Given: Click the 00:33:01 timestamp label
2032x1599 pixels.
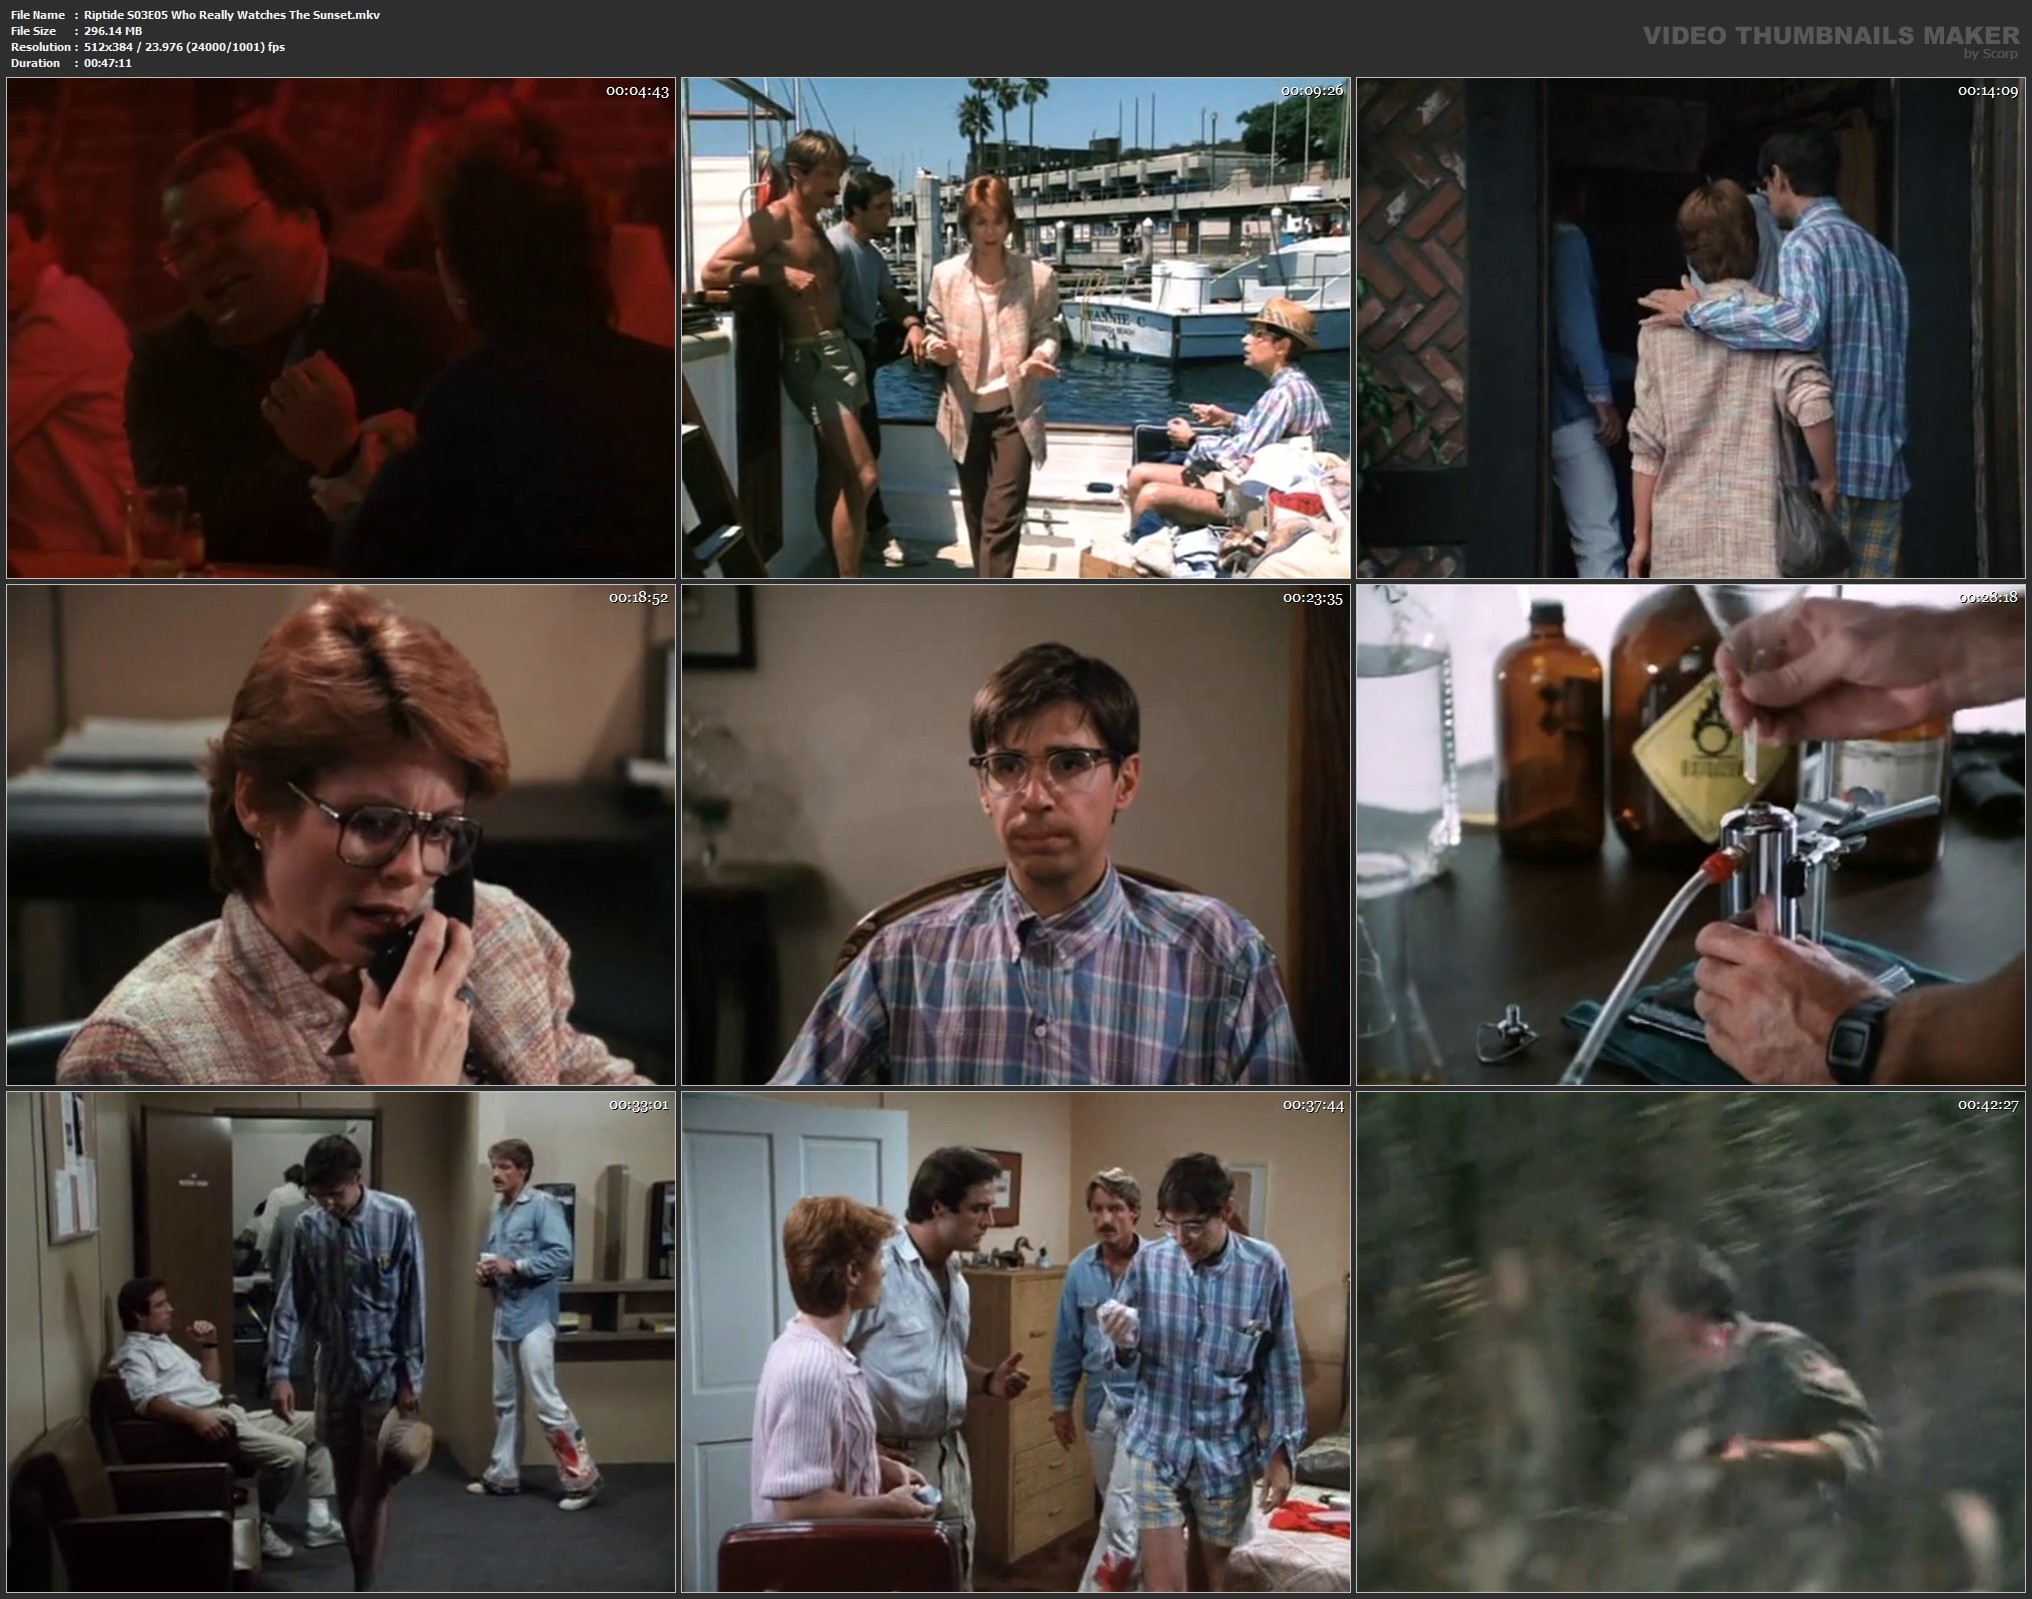Looking at the screenshot, I should pos(637,1105).
